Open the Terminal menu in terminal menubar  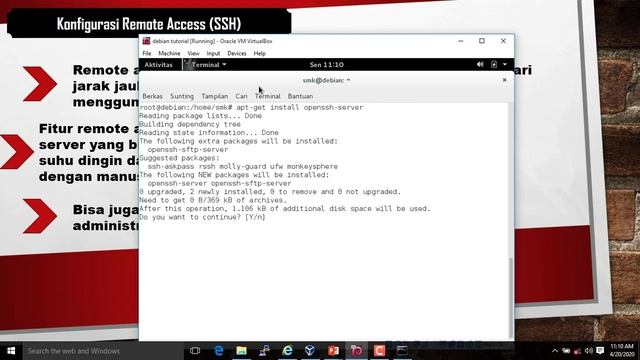268,96
